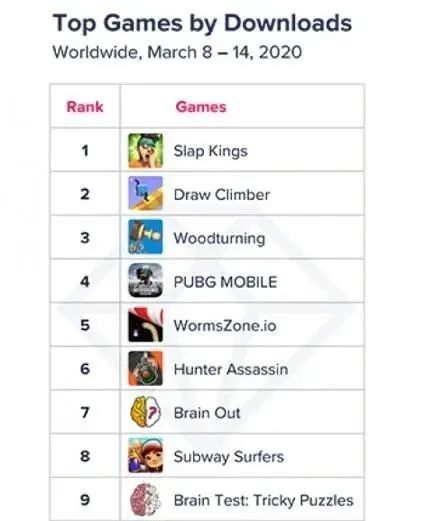Click the Draw Climber game icon

145,194
